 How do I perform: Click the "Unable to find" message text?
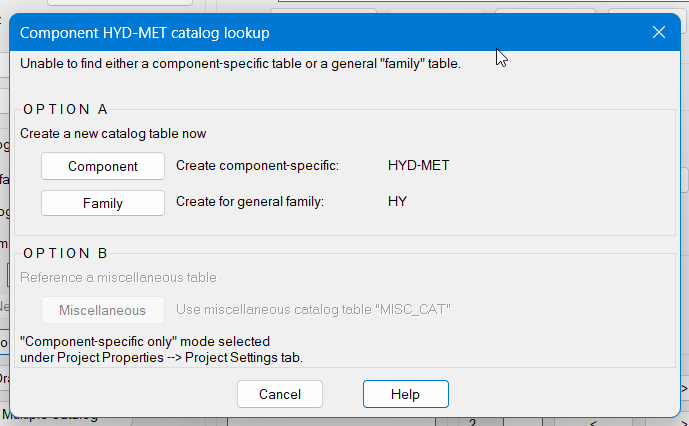tap(240, 64)
